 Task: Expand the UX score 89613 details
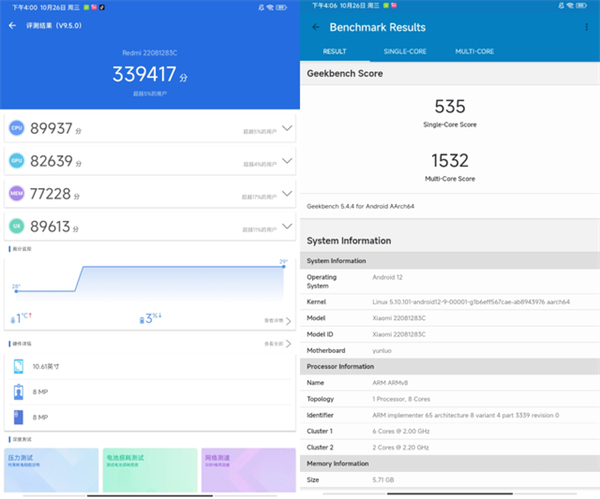click(287, 227)
